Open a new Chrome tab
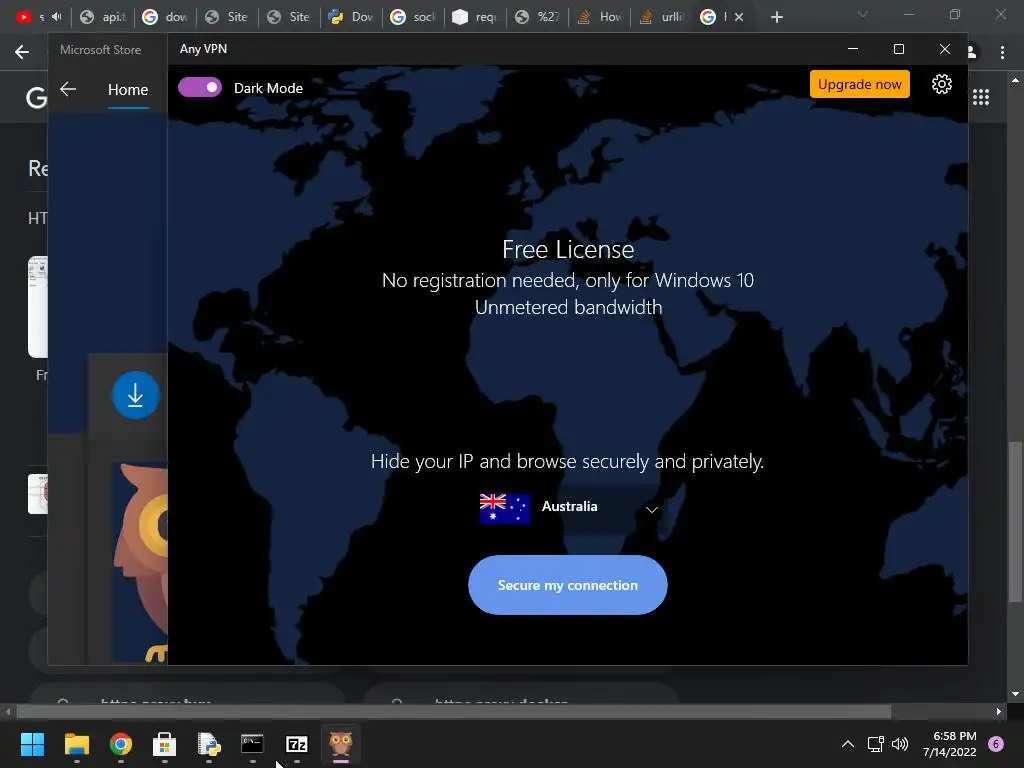This screenshot has height=768, width=1024. coord(776,18)
